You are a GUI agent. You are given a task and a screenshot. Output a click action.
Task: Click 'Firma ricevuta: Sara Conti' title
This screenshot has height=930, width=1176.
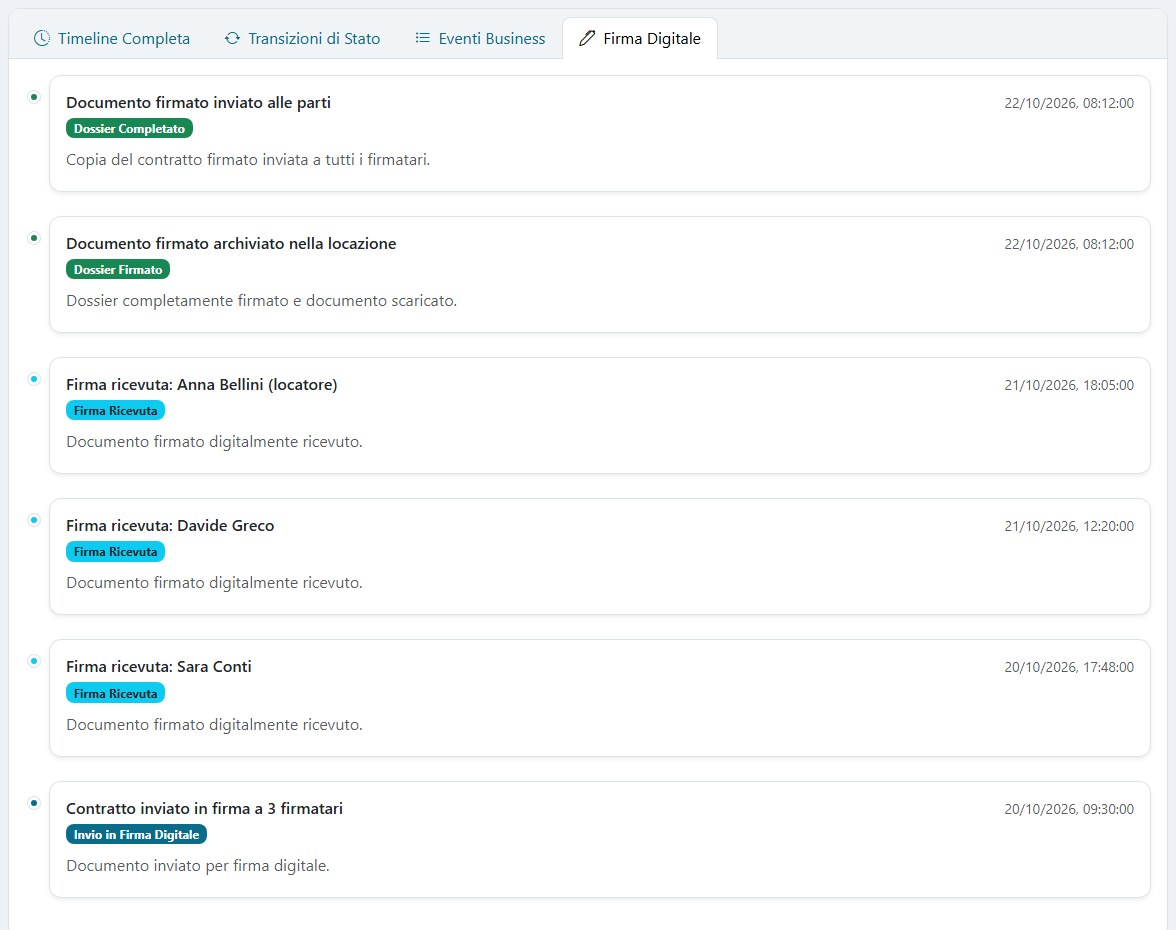point(159,667)
